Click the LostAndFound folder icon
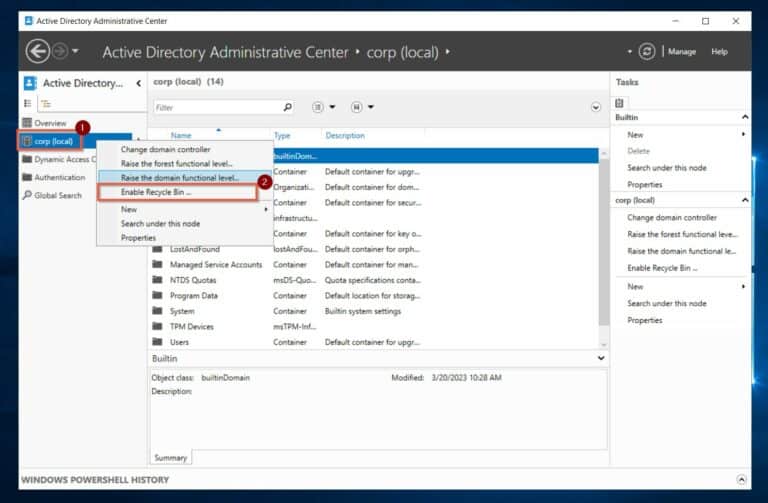 pos(157,249)
